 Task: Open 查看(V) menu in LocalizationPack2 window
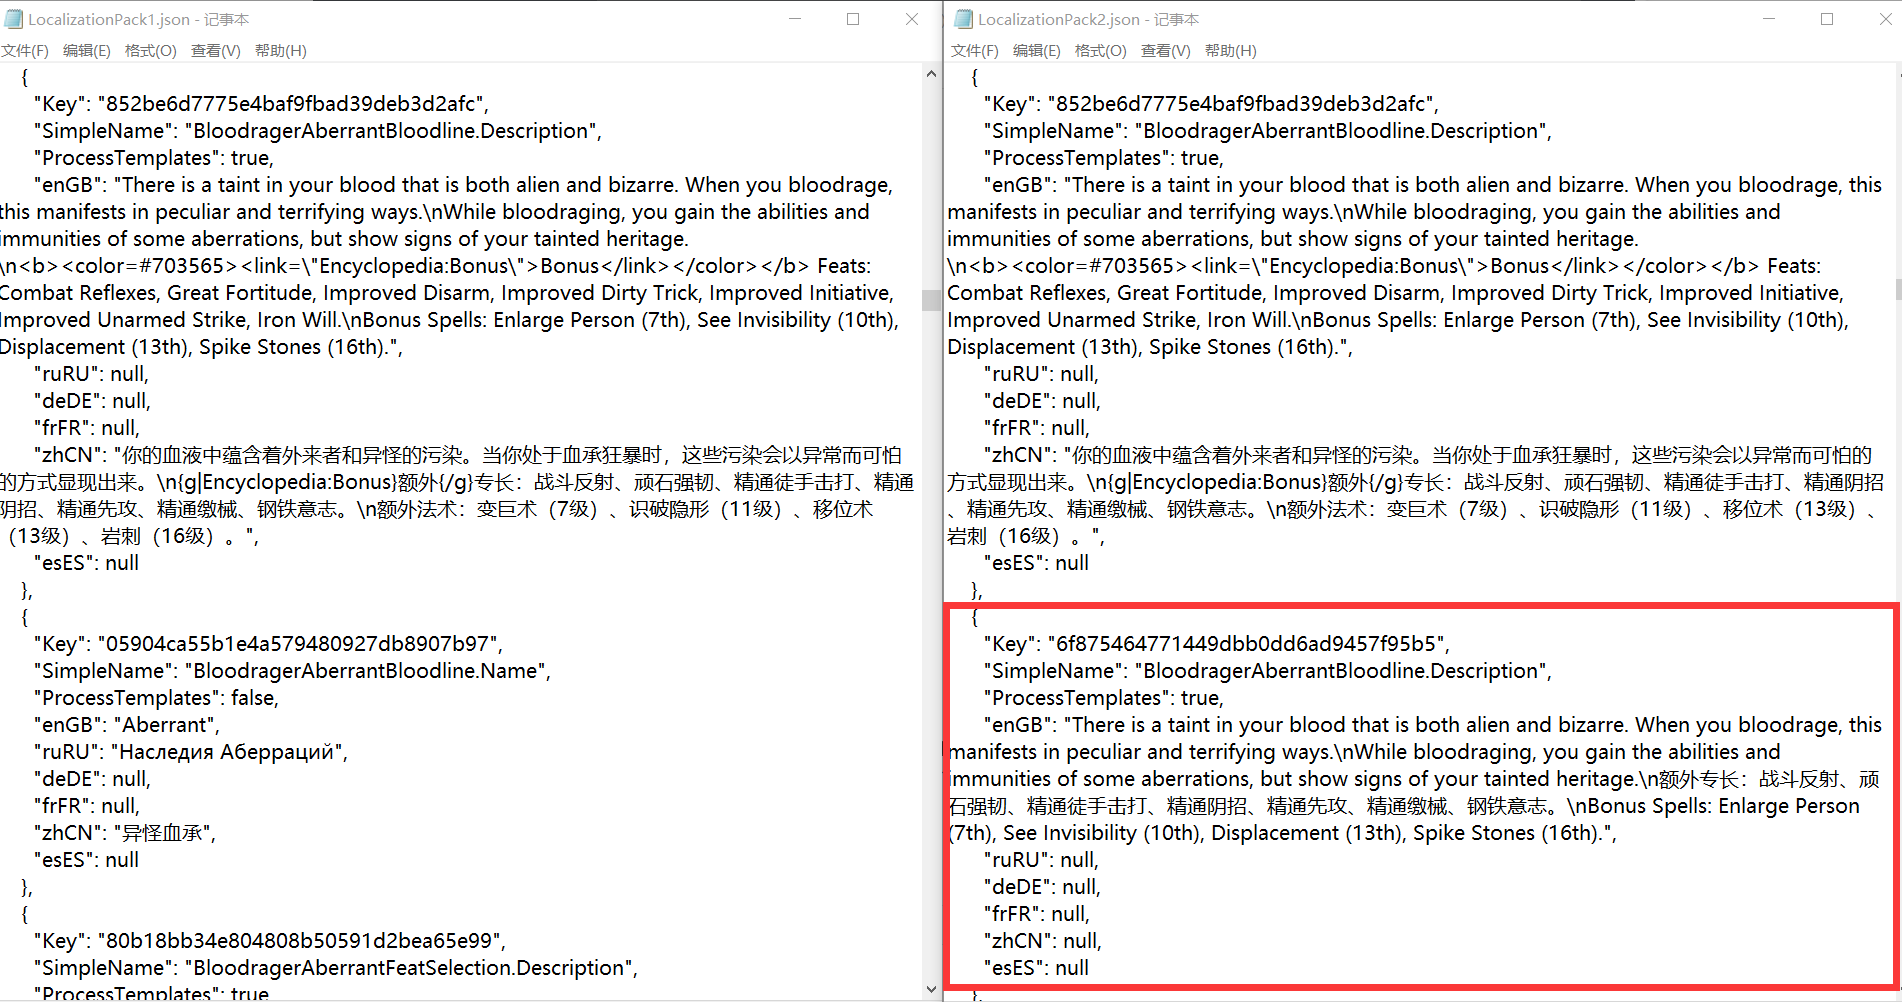pos(1166,51)
